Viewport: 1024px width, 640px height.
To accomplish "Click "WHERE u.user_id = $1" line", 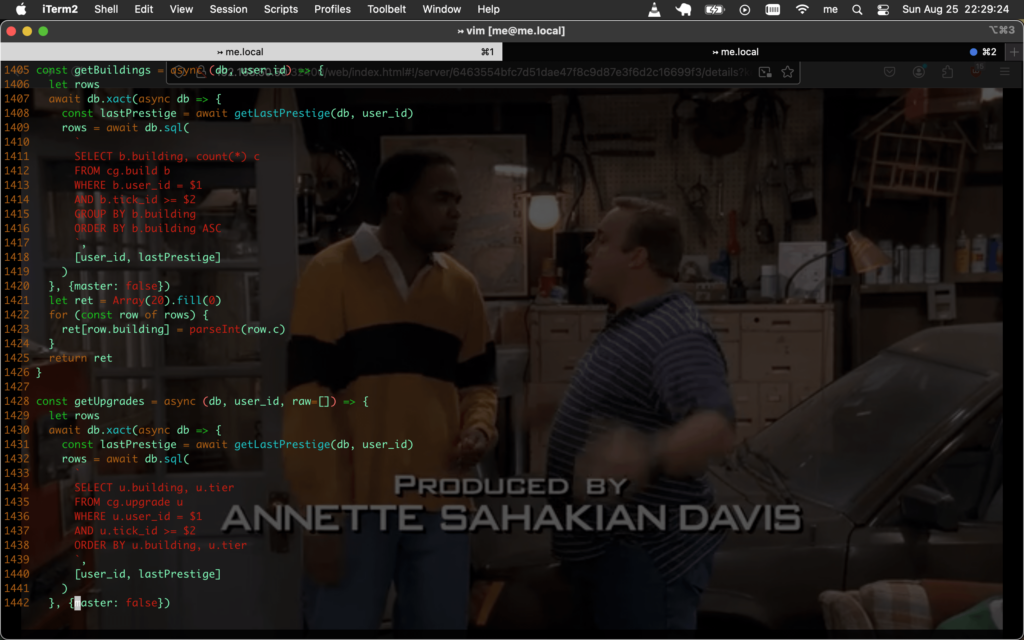I will pyautogui.click(x=138, y=516).
